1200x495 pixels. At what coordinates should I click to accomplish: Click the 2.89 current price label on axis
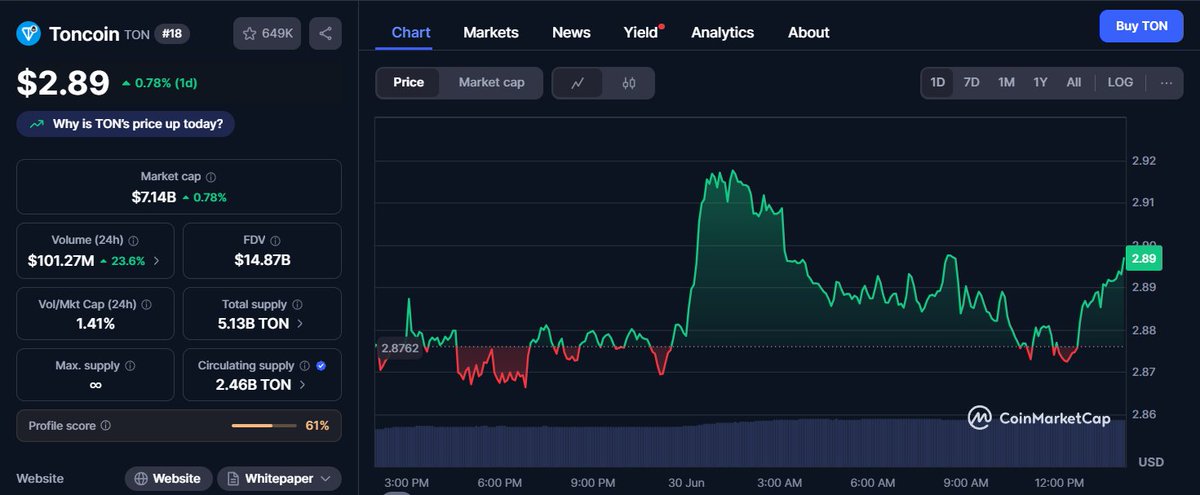(x=1142, y=259)
